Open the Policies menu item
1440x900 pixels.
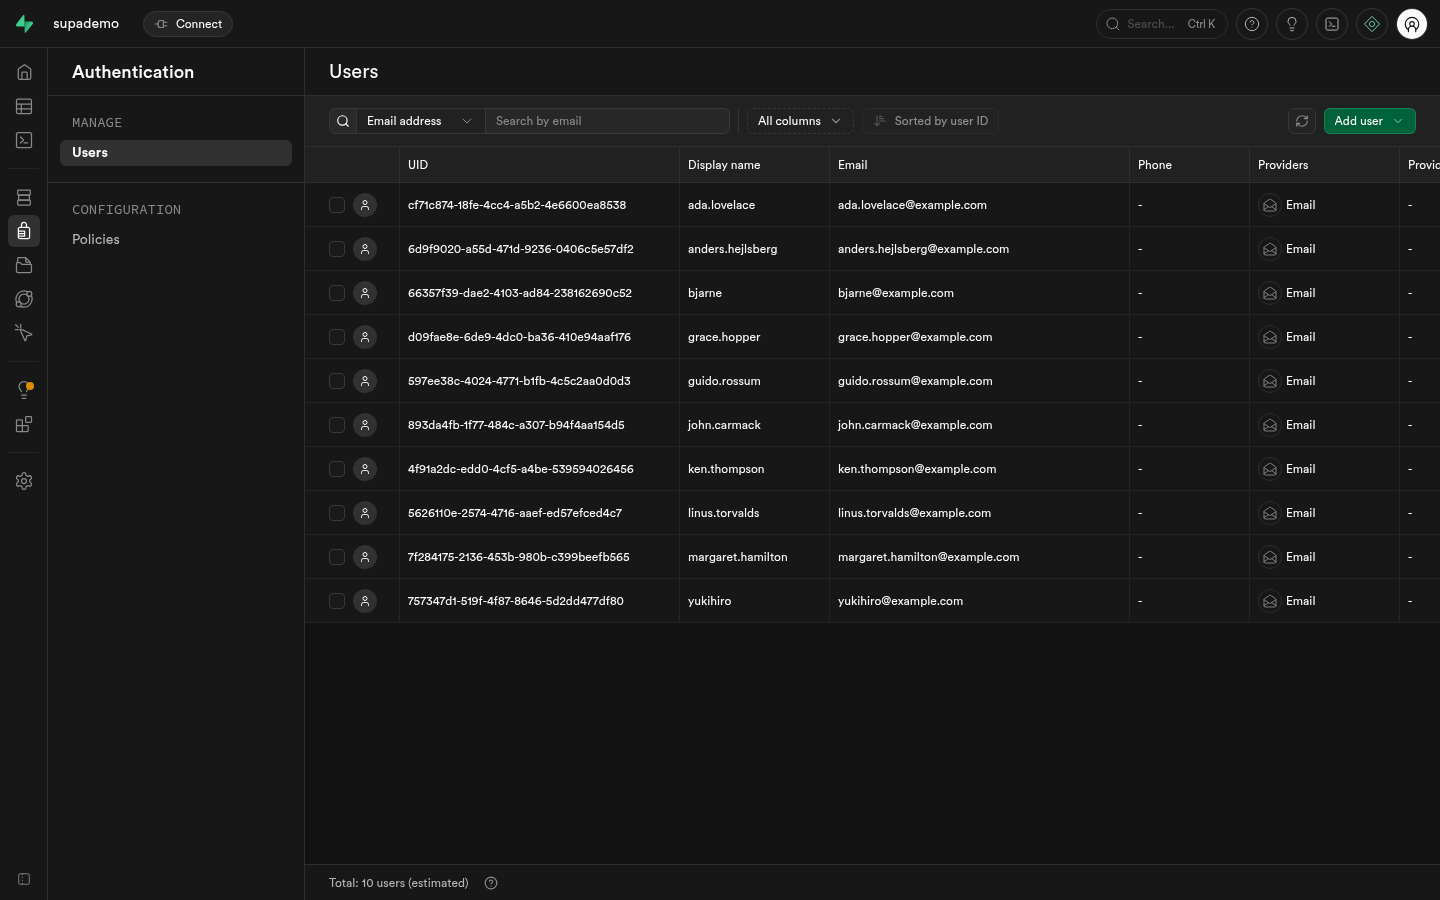tap(96, 239)
